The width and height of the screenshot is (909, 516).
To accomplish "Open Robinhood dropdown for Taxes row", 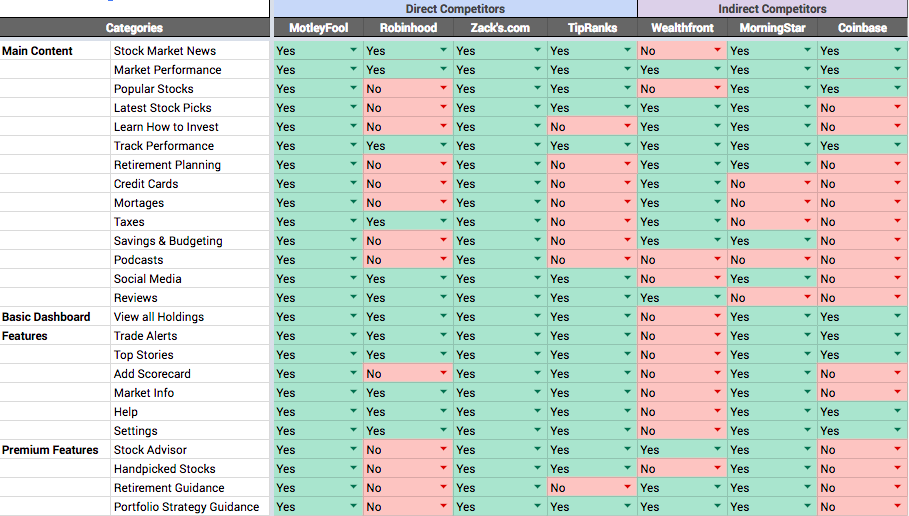I will (443, 221).
